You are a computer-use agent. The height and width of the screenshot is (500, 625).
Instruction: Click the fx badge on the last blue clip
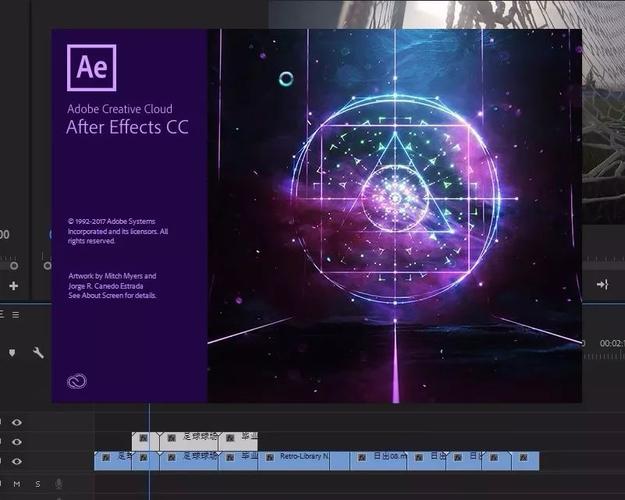523,458
